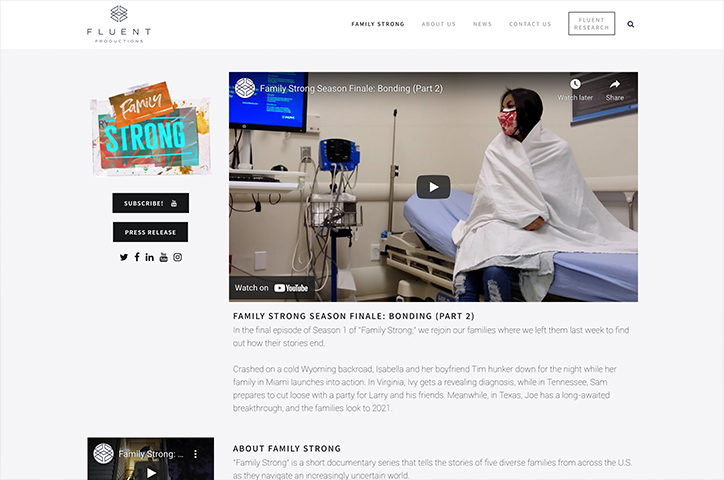Open the Twitter social icon
The height and width of the screenshot is (480, 724).
[x=124, y=257]
